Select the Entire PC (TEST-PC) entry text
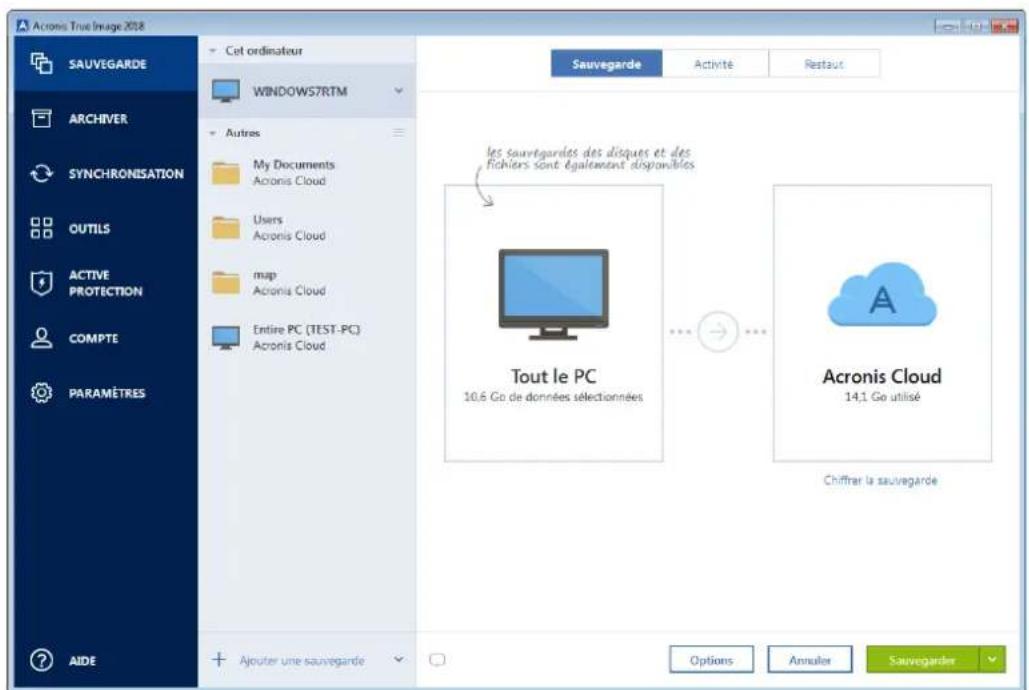This screenshot has width=1029, height=690. click(306, 337)
